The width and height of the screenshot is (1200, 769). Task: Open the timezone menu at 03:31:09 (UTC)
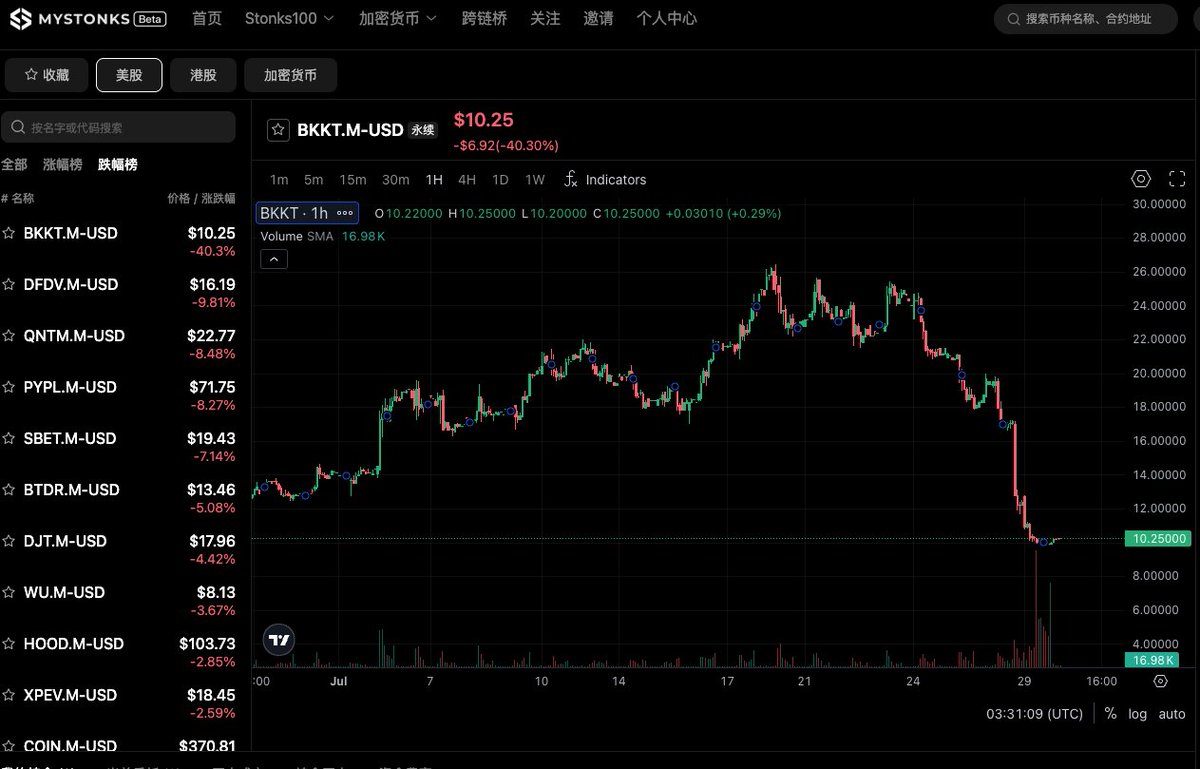1034,714
